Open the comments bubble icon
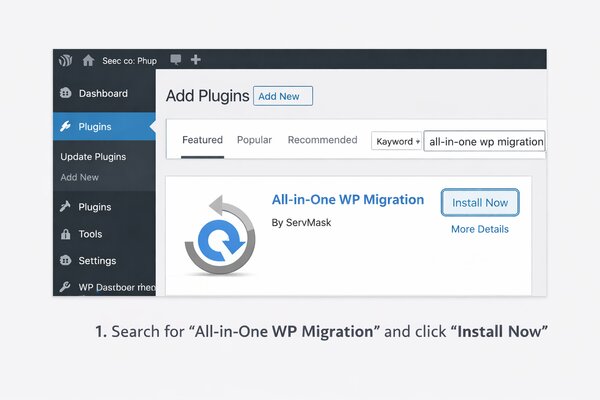Viewport: 600px width, 400px height. click(176, 59)
